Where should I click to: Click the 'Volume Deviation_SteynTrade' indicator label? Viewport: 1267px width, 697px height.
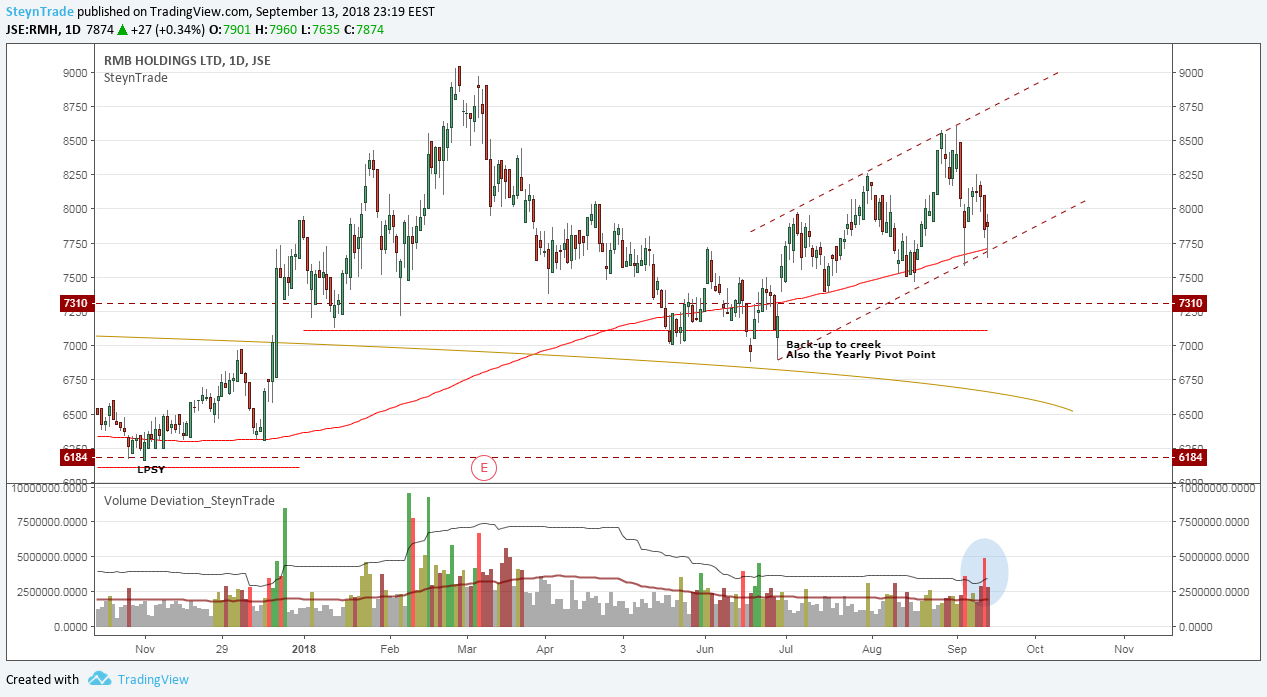pyautogui.click(x=189, y=501)
